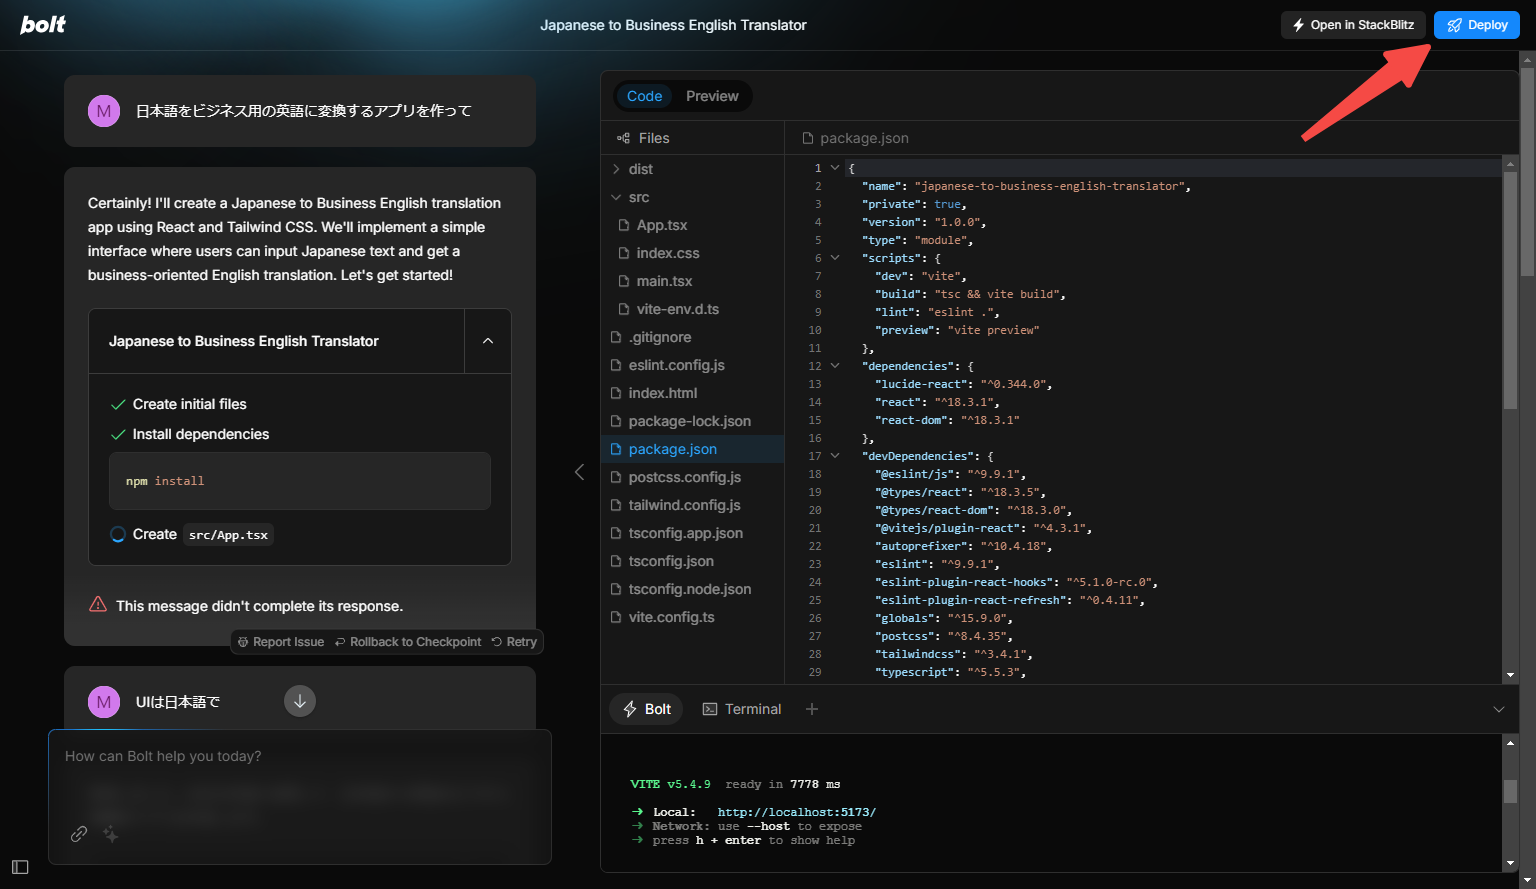Screen dimensions: 1536x889
Task: Toggle the sidebar panel icon
Action: (20, 867)
